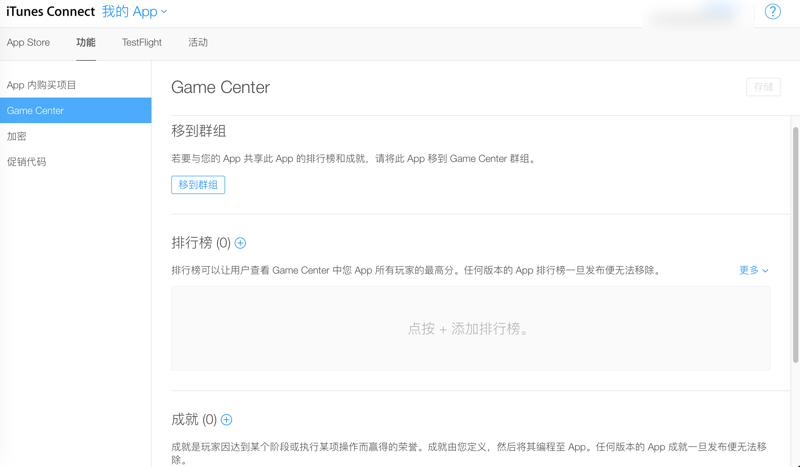The width and height of the screenshot is (800, 467).
Task: Click the iTunes Connect title
Action: [x=51, y=11]
